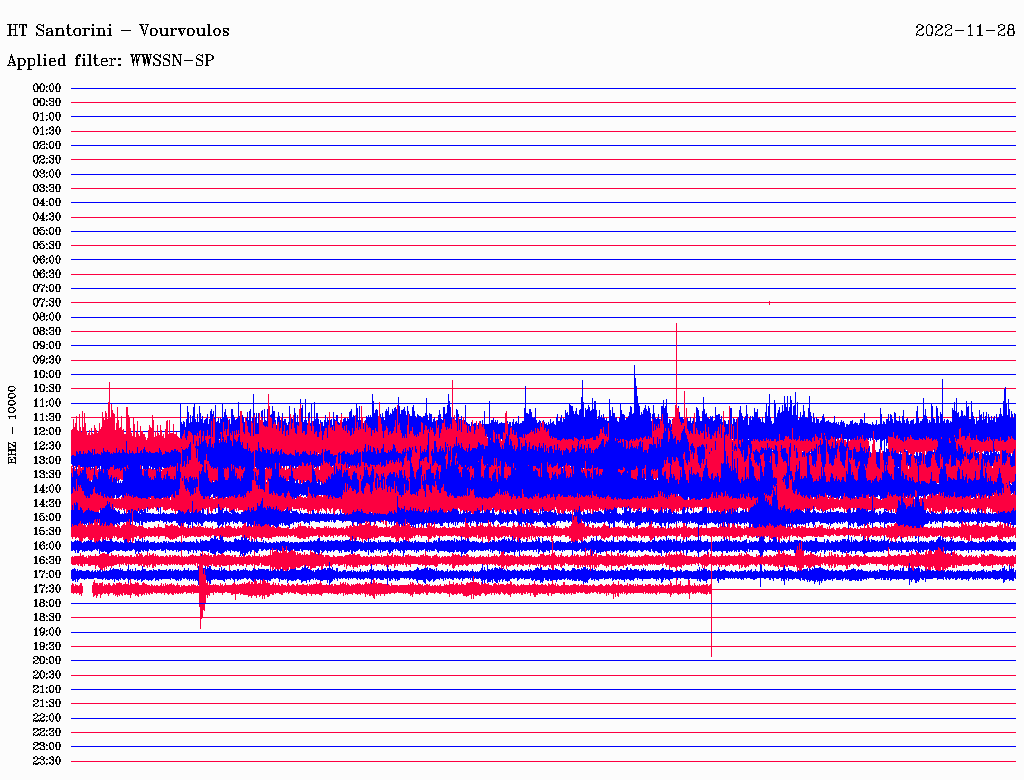Click the red event burst hanging below the 17:30 trace
The width and height of the screenshot is (1024, 780).
click(x=202, y=605)
